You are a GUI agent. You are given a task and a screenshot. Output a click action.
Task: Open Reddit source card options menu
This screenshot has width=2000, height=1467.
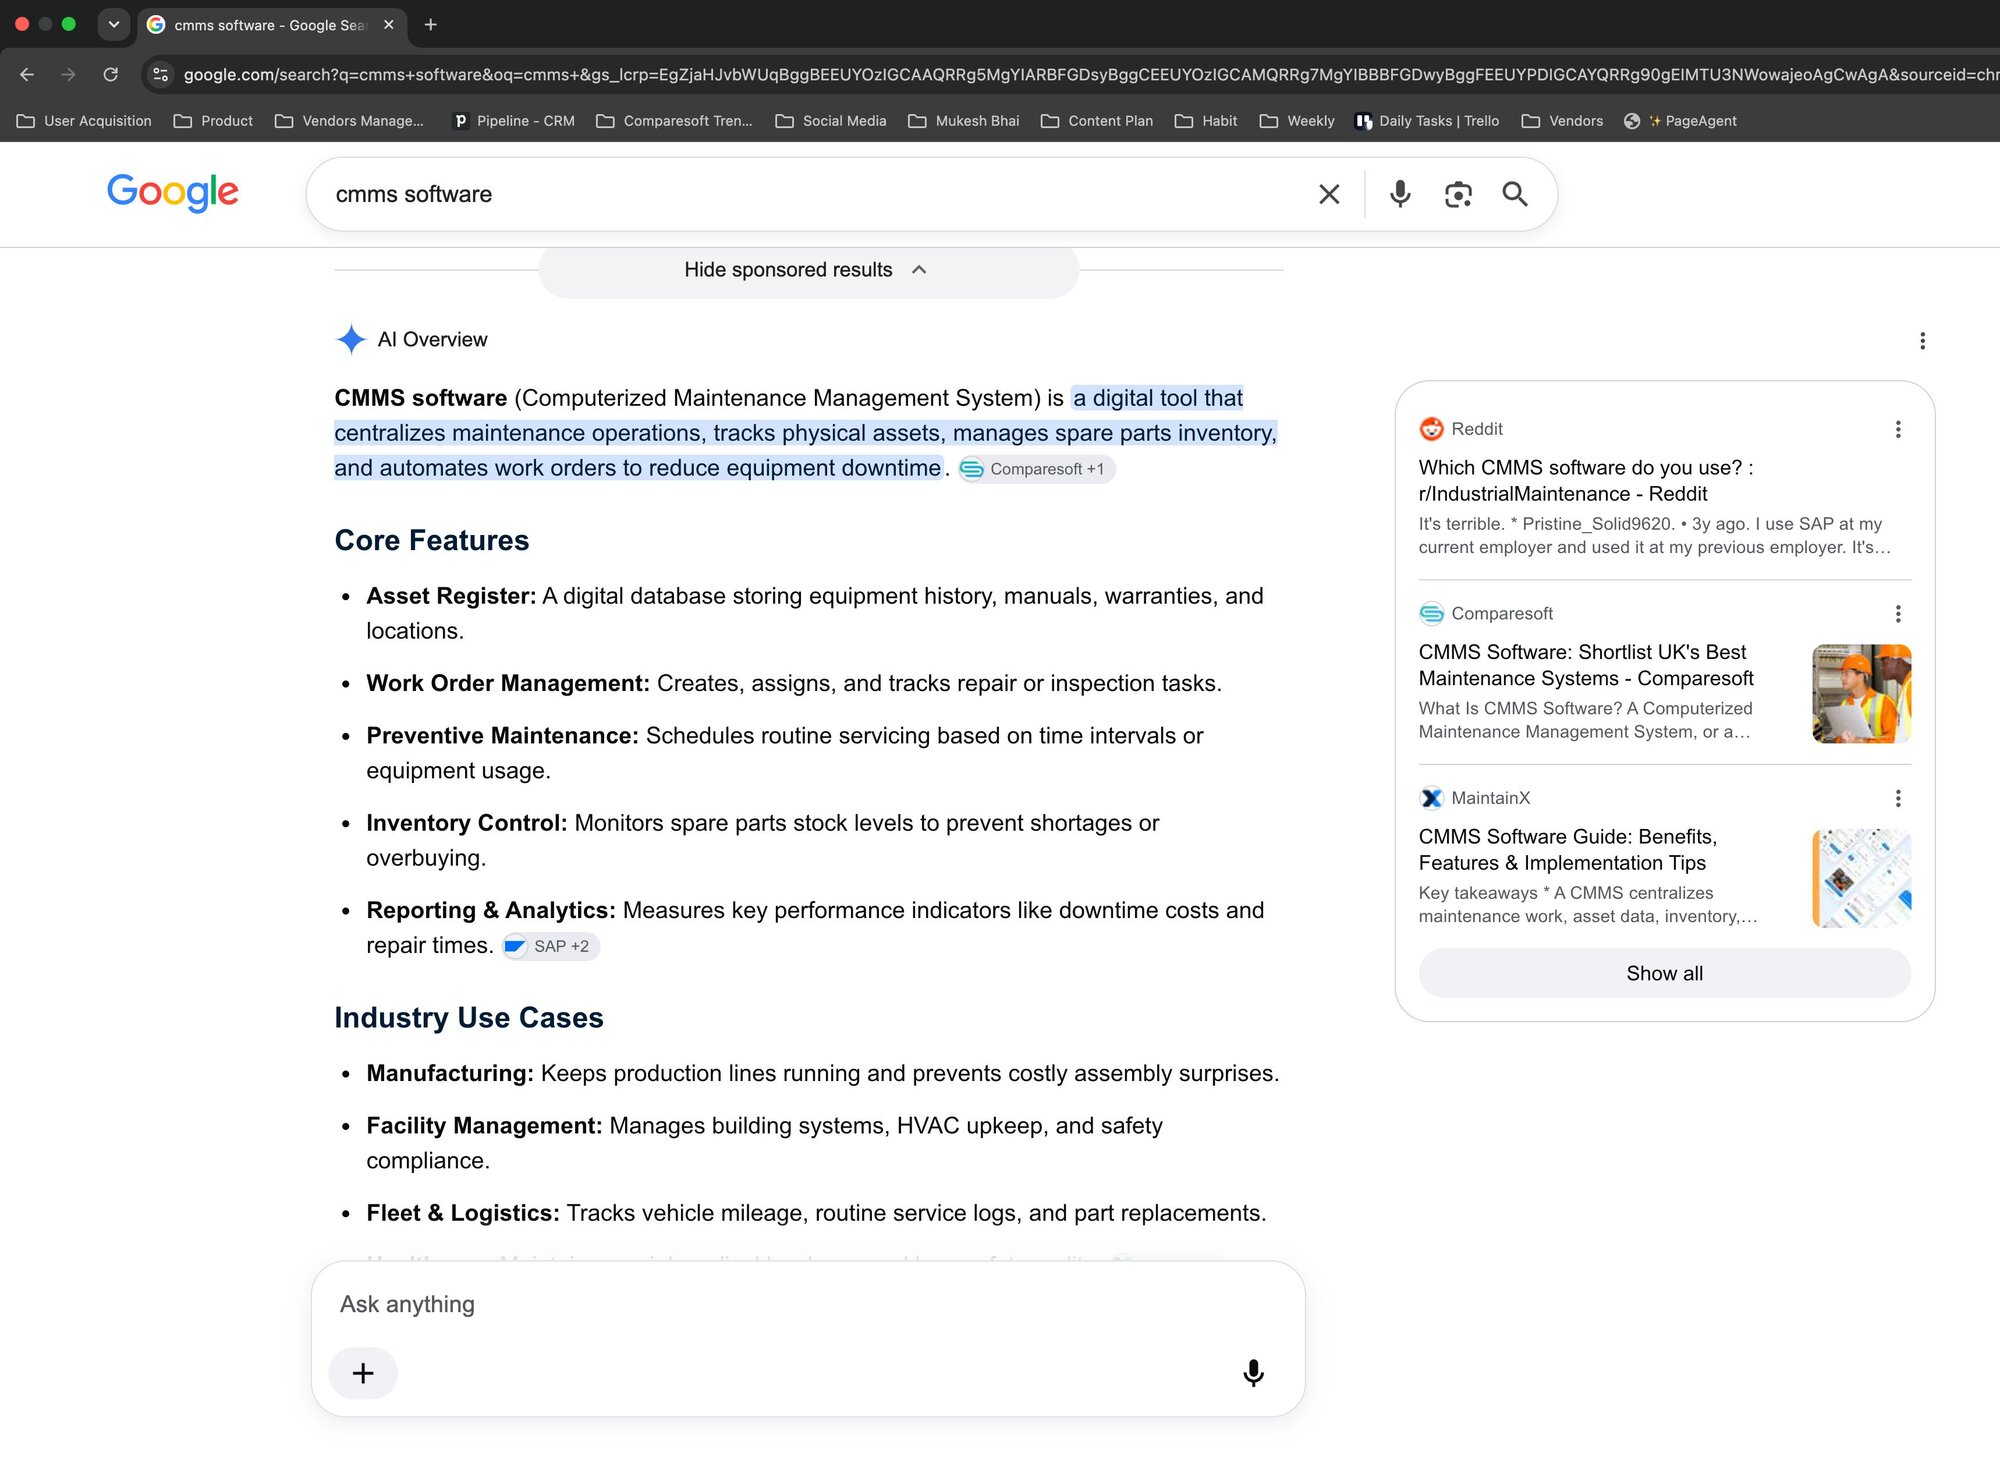click(1898, 429)
